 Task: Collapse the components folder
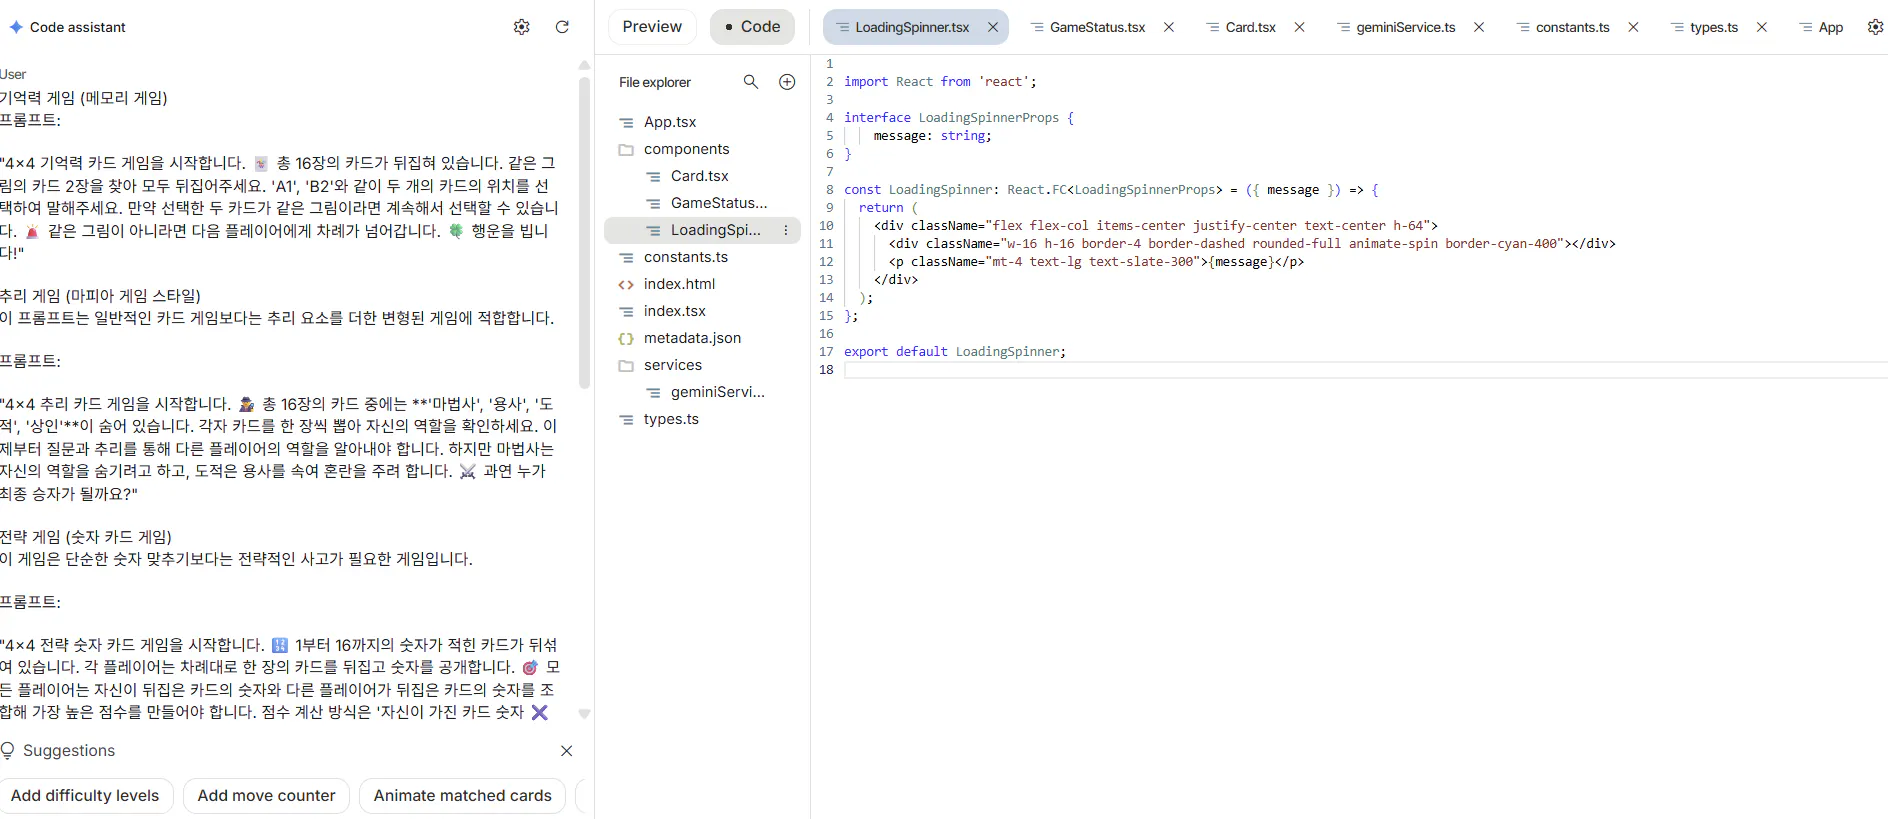click(x=686, y=149)
